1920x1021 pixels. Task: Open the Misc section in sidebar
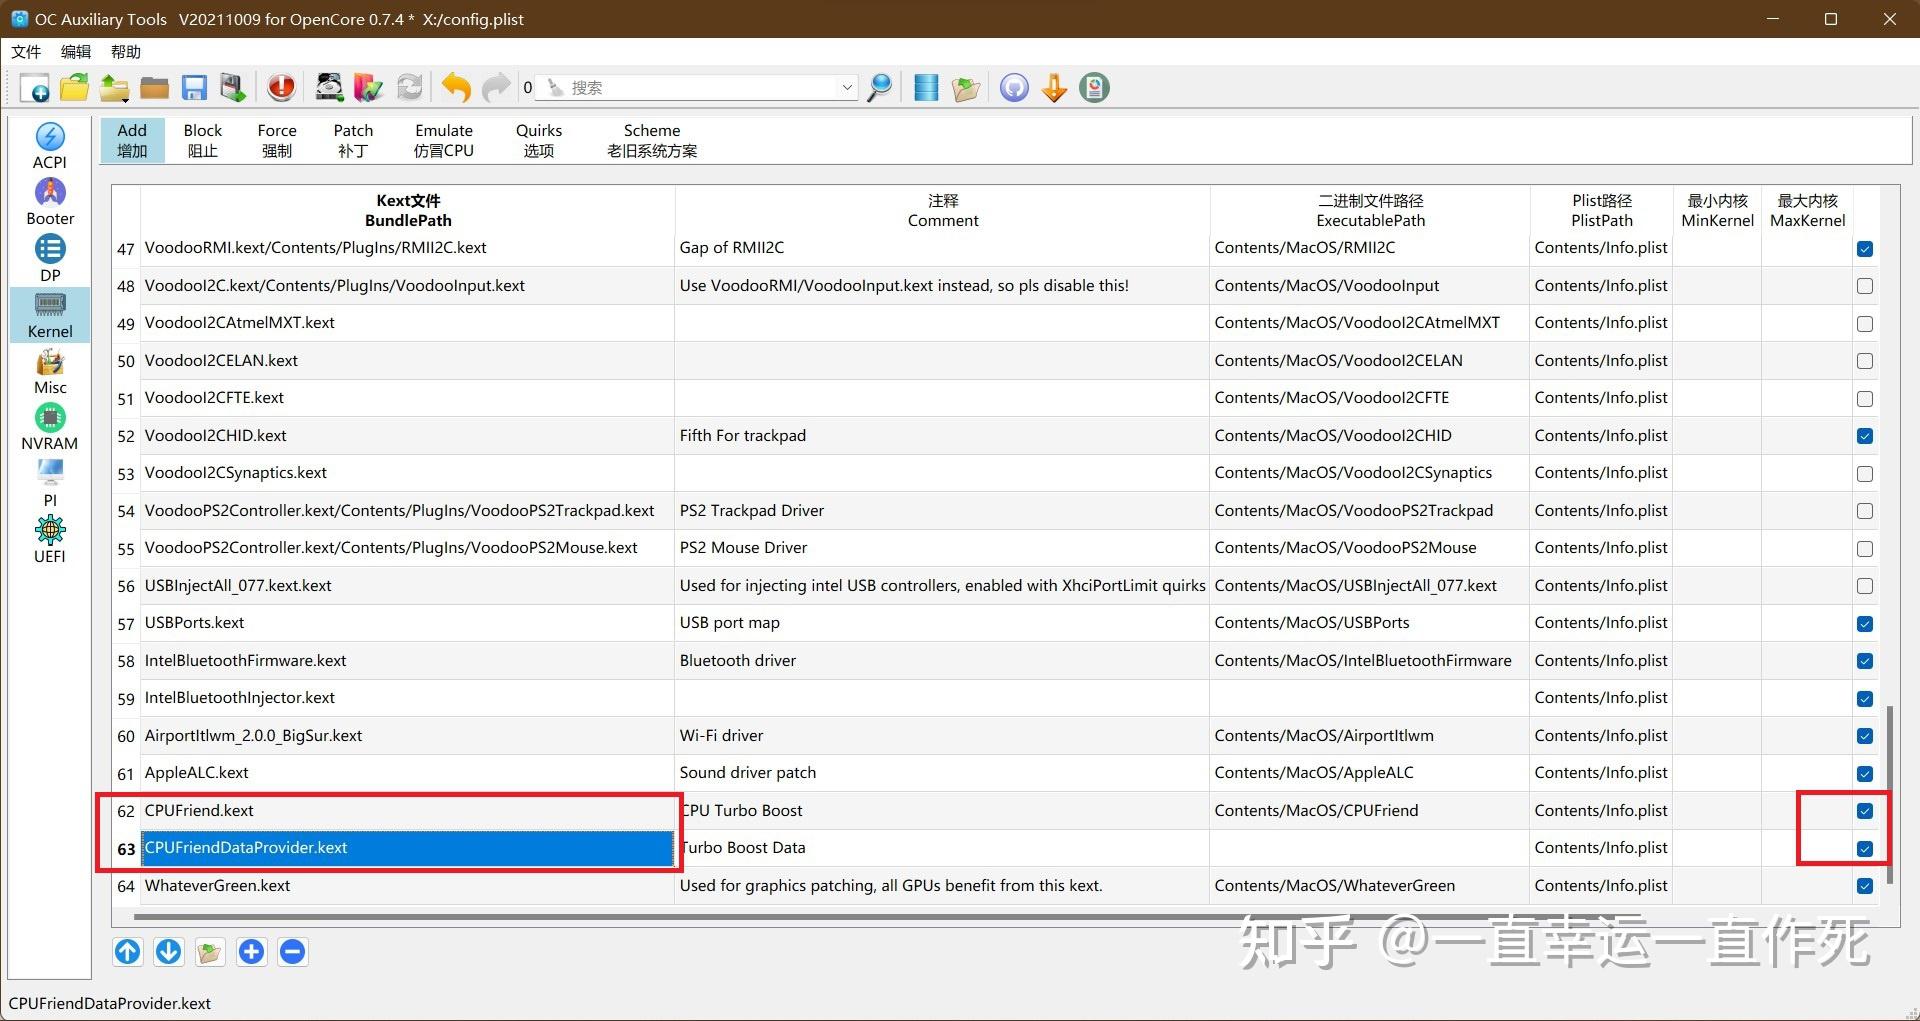pyautogui.click(x=50, y=371)
